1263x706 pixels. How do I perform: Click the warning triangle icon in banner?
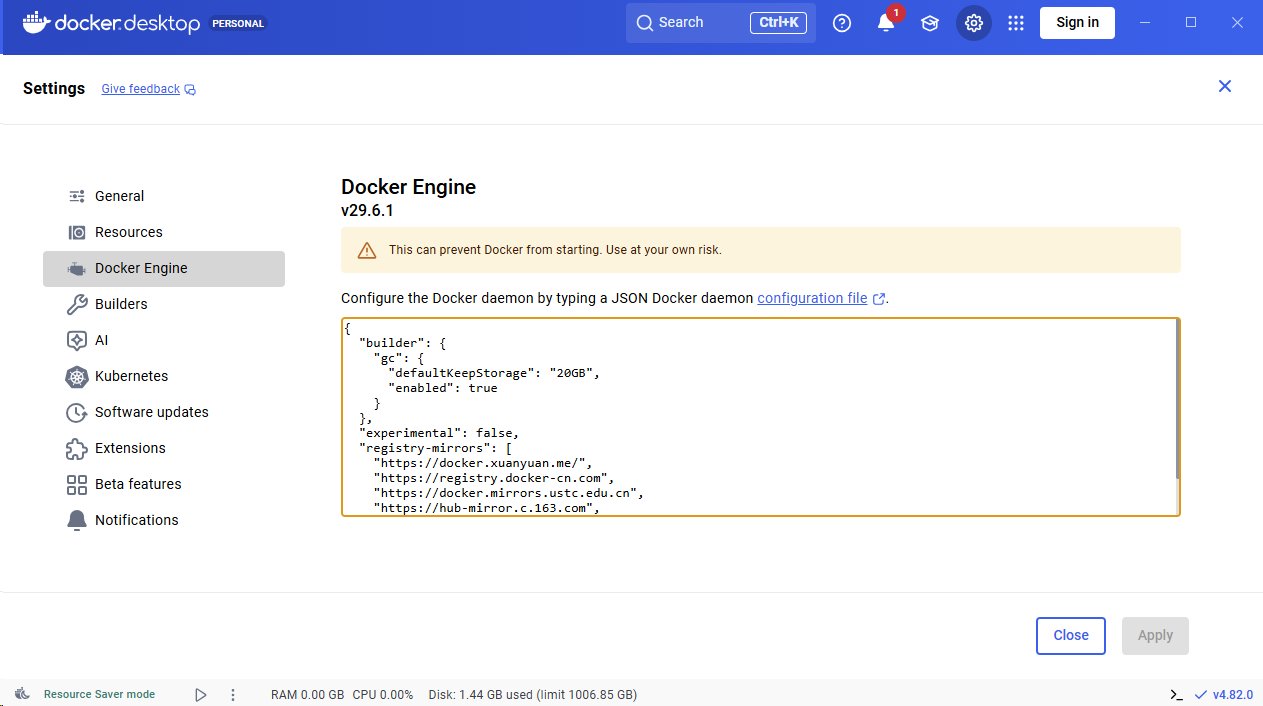pos(367,250)
